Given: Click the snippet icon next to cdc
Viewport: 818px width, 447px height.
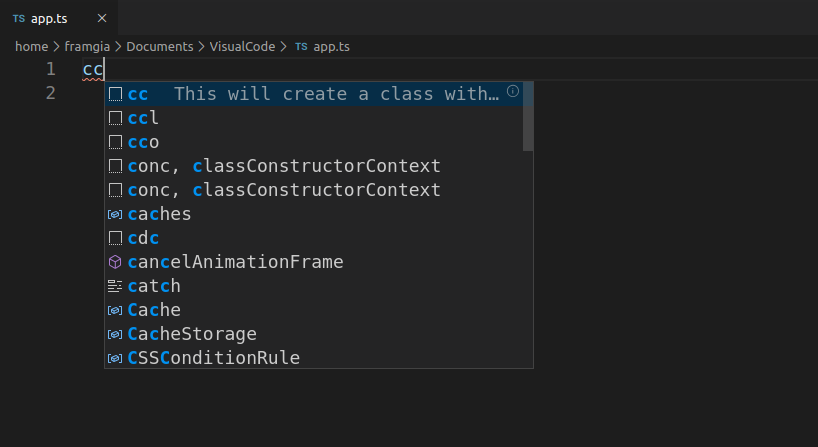Looking at the screenshot, I should (x=115, y=238).
